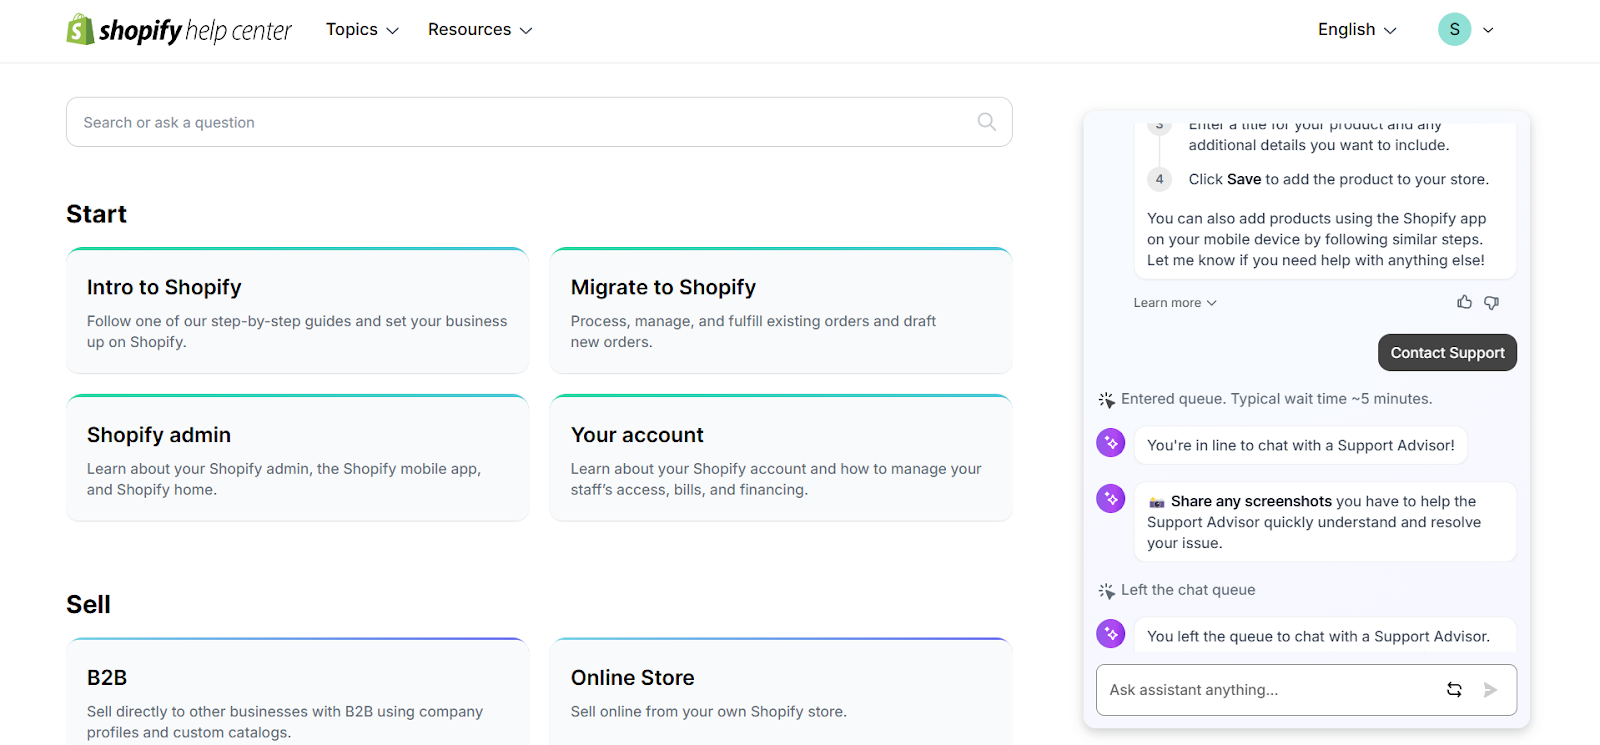Click the 'Start' section heading
This screenshot has width=1600, height=745.
tap(96, 214)
